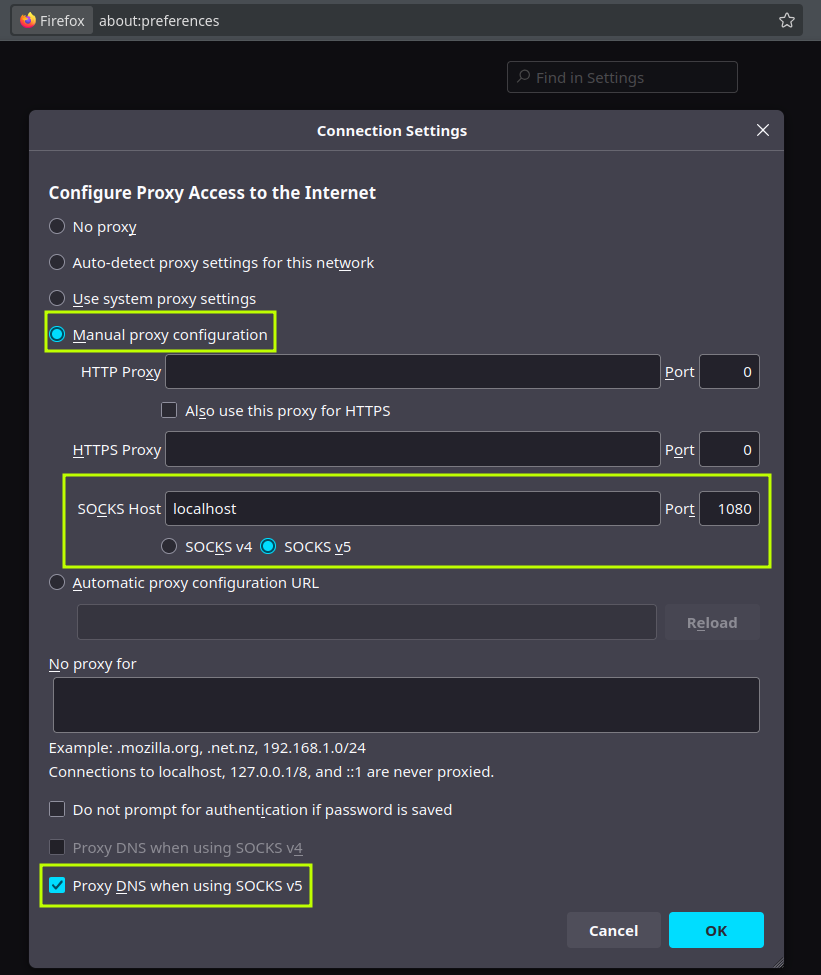
Task: Close the Connection Settings dialog
Action: [762, 131]
